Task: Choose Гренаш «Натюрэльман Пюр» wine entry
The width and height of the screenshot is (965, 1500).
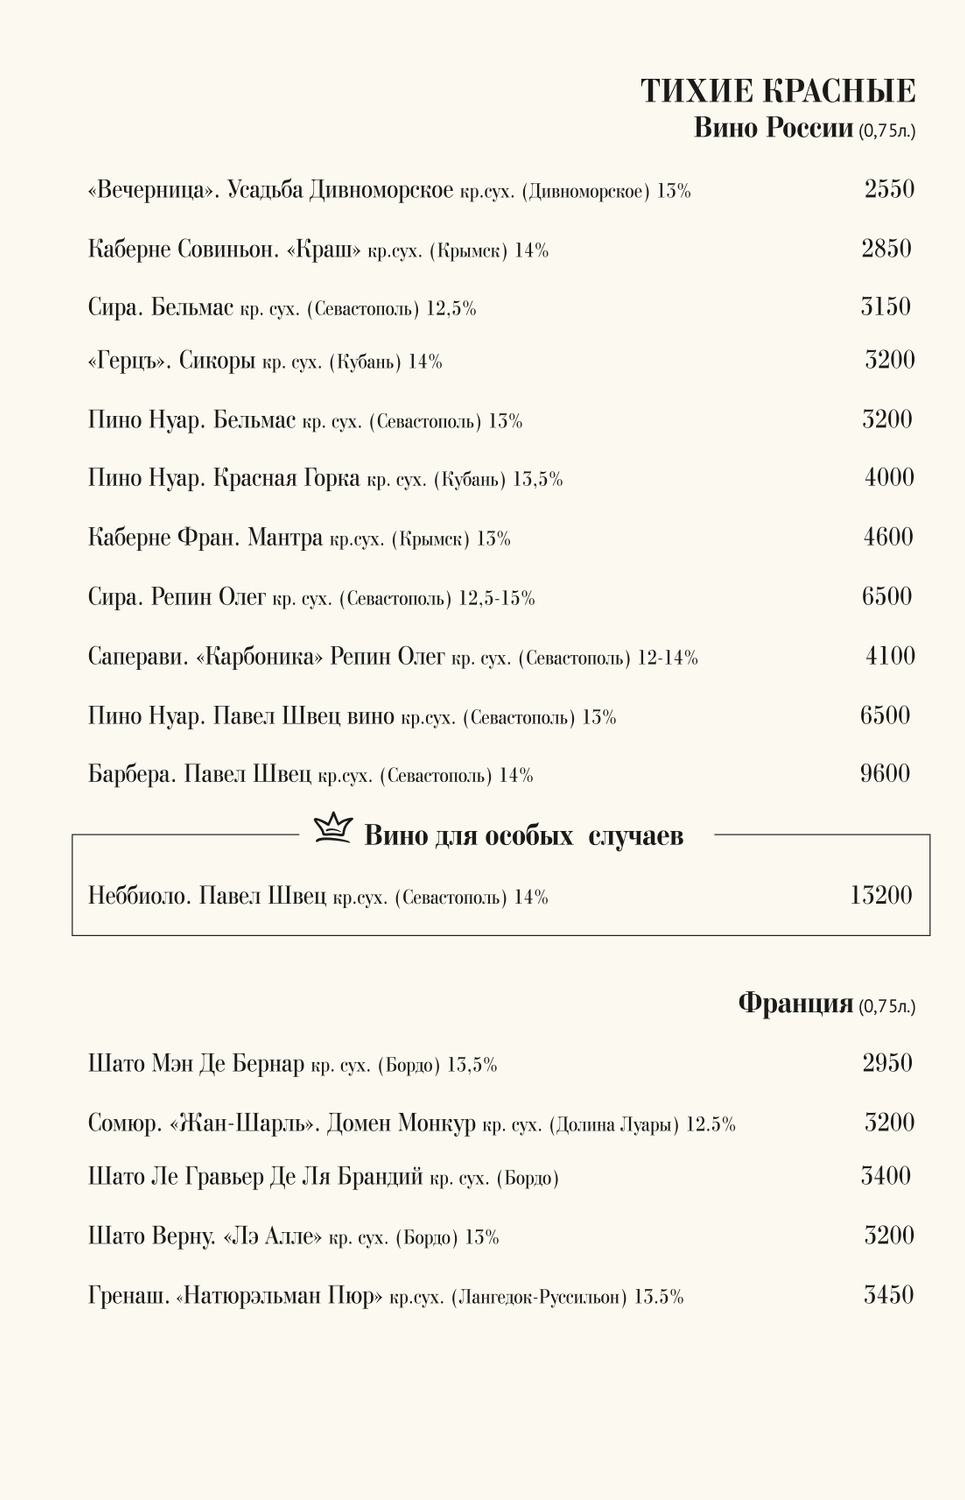Action: [x=385, y=1297]
